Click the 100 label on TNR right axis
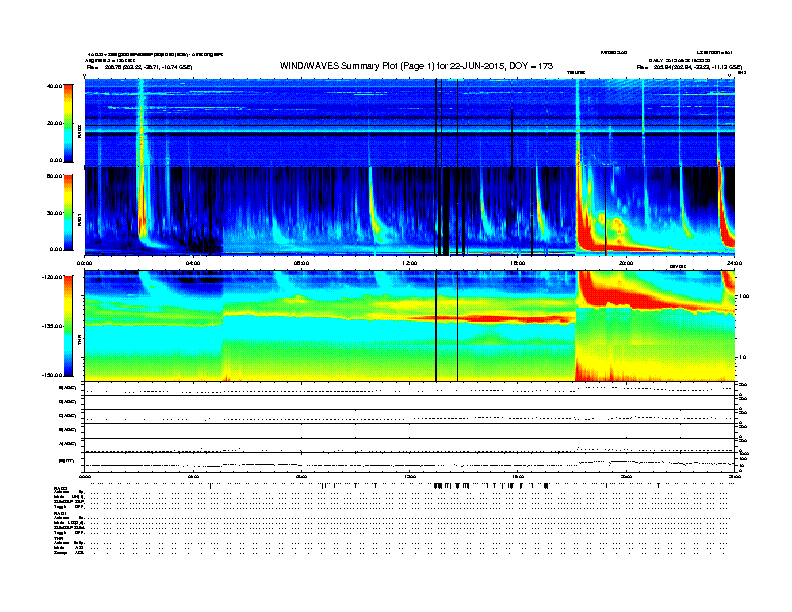This screenshot has width=792, height=612. [744, 296]
